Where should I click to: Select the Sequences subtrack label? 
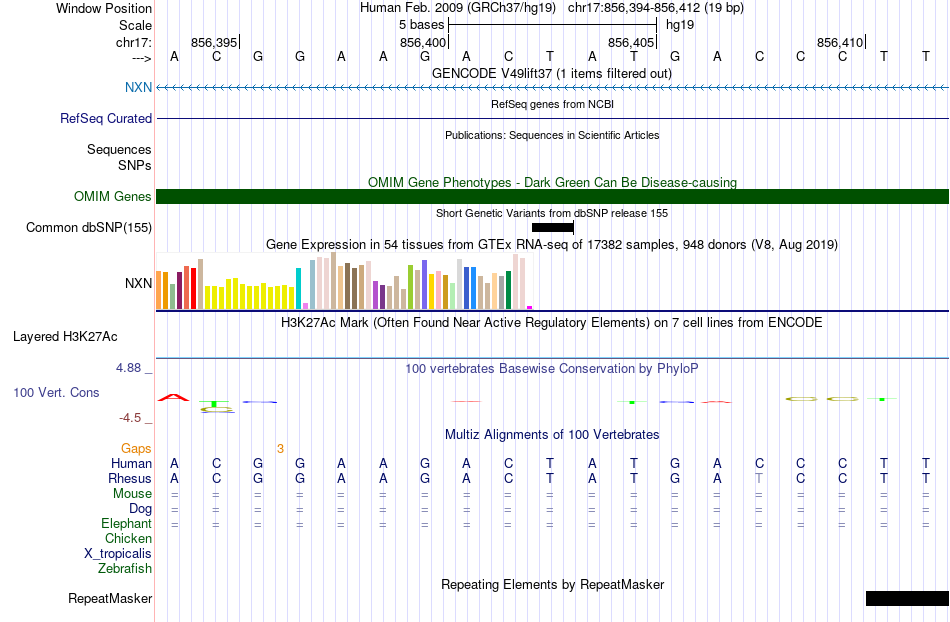119,149
